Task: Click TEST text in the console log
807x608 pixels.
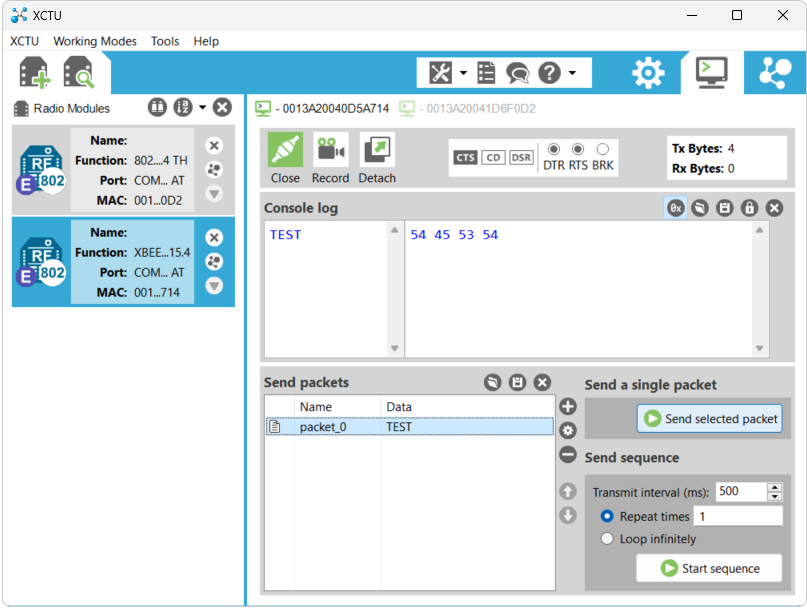Action: (x=286, y=235)
